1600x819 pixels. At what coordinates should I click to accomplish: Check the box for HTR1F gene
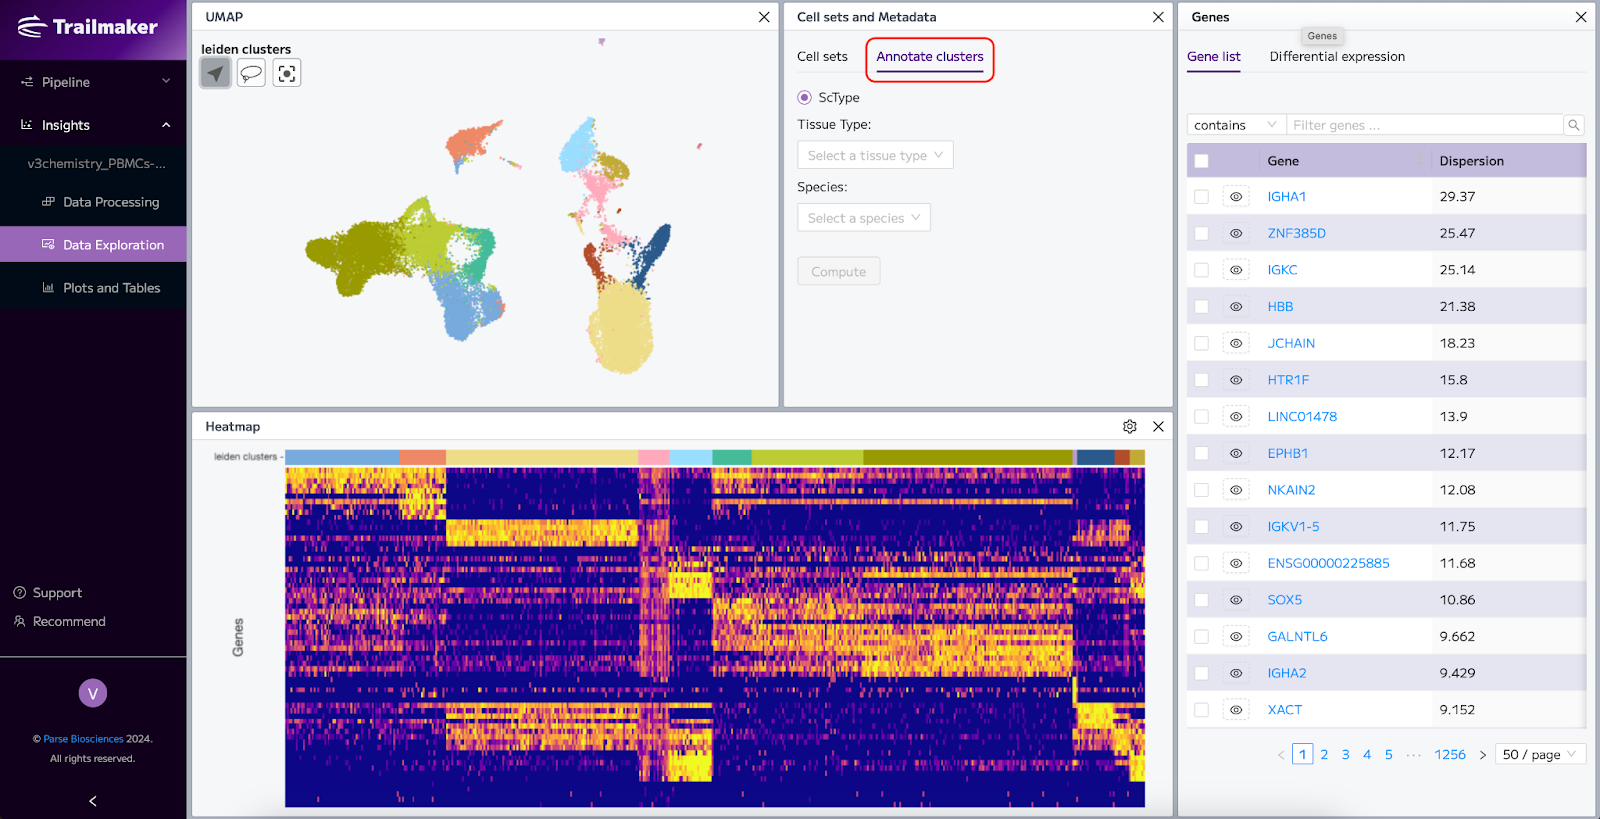click(1201, 380)
